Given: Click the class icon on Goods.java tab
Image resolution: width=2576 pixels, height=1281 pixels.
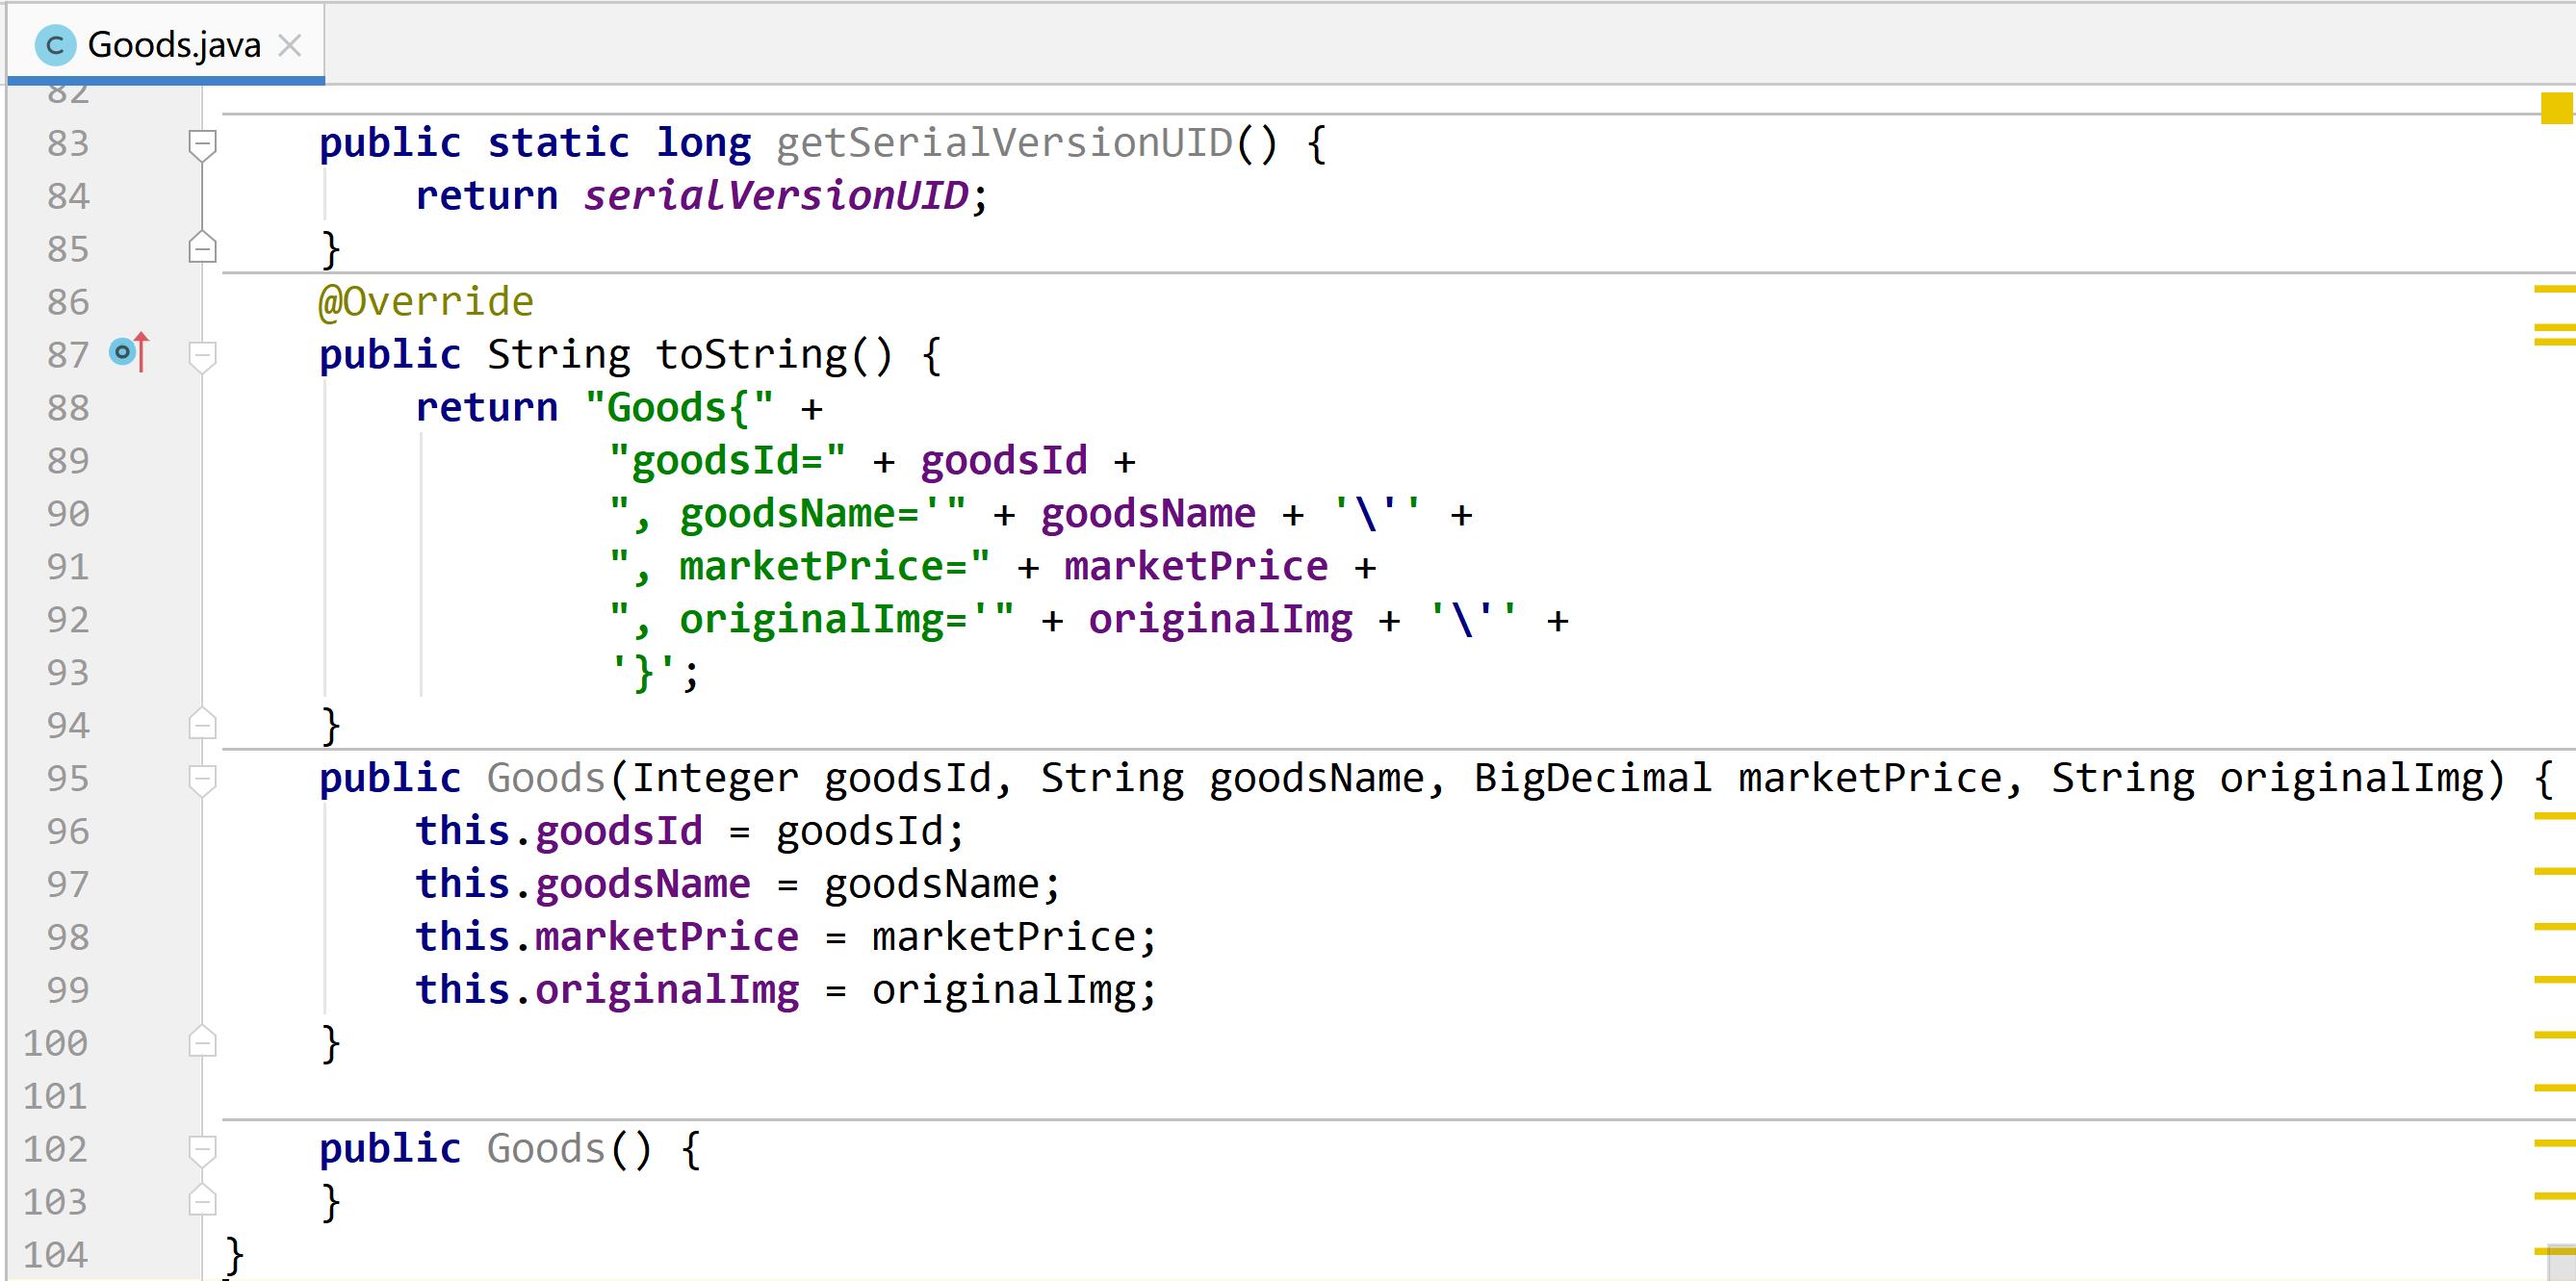Looking at the screenshot, I should [55, 45].
